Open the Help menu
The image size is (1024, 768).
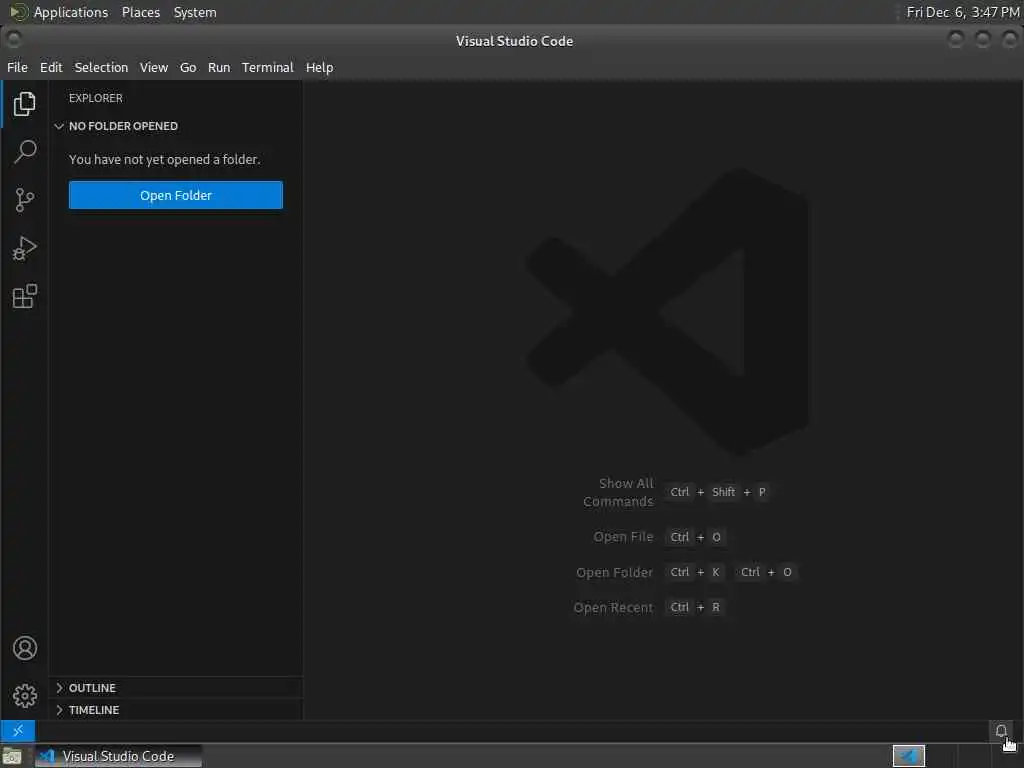pos(319,67)
